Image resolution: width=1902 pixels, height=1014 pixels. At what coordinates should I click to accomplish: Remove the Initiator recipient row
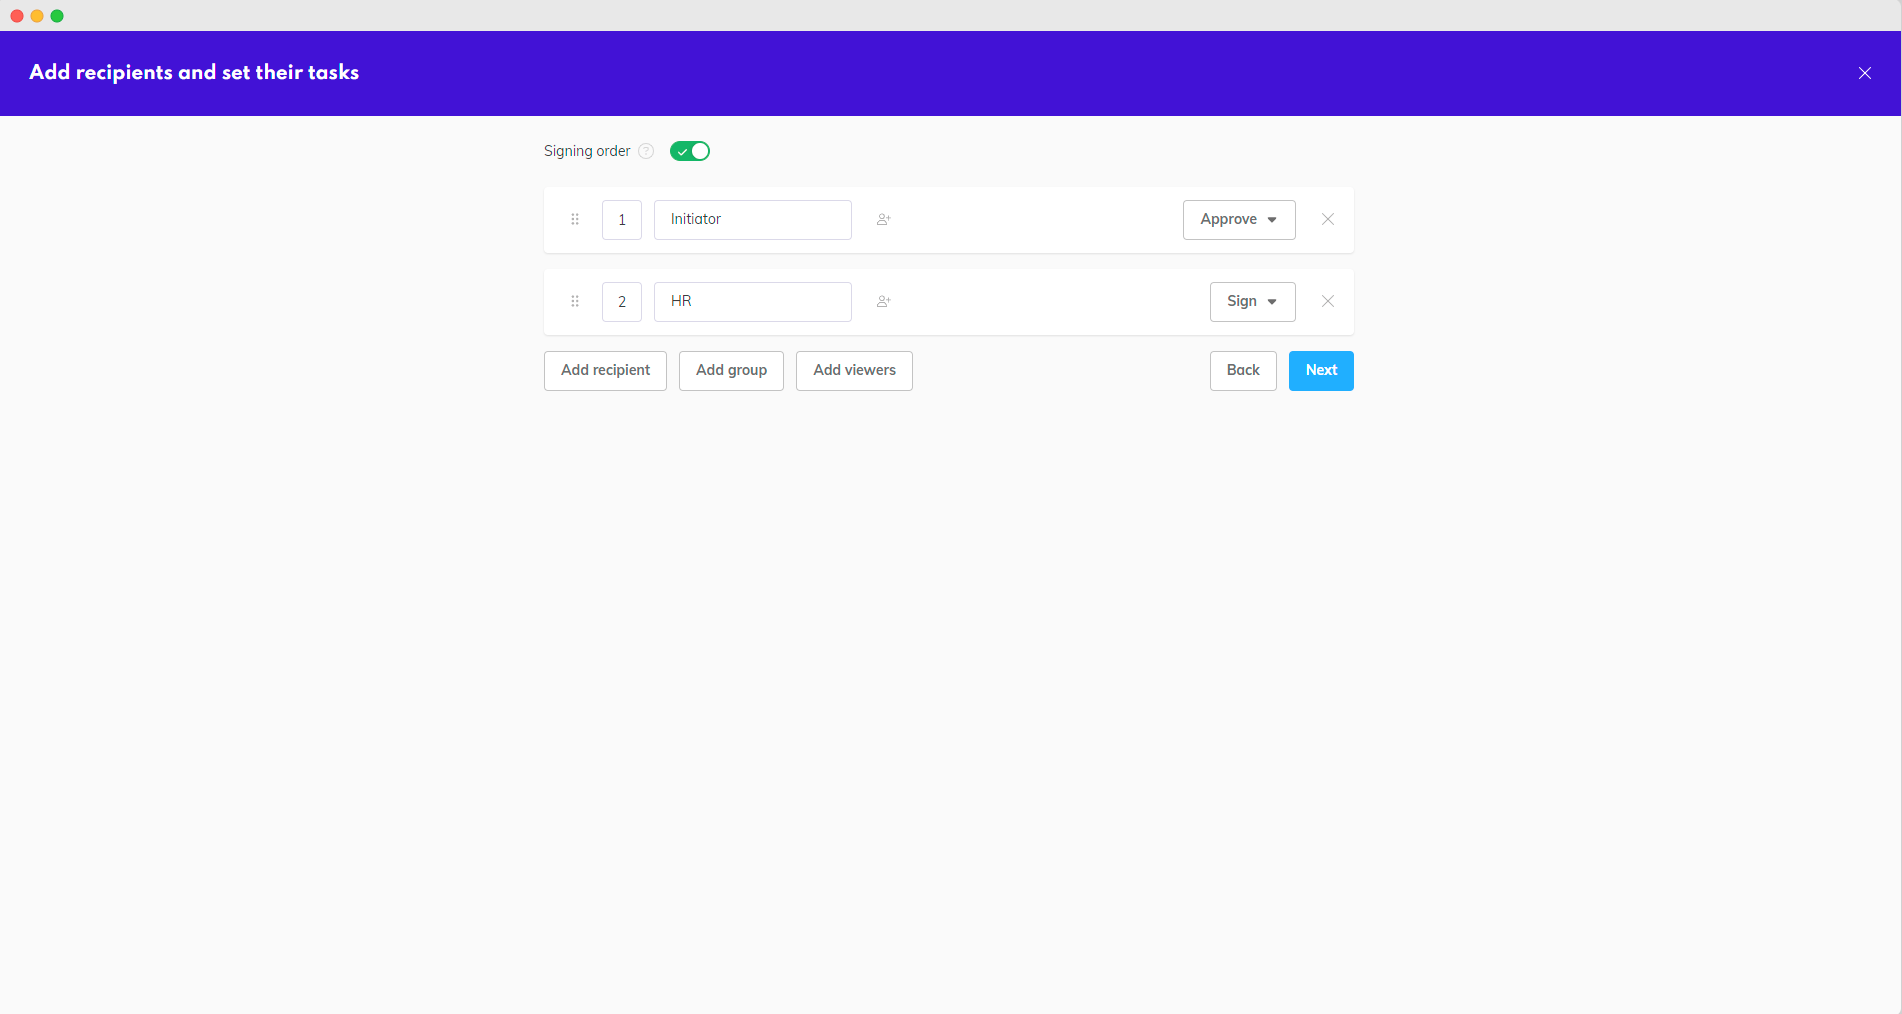[1328, 219]
